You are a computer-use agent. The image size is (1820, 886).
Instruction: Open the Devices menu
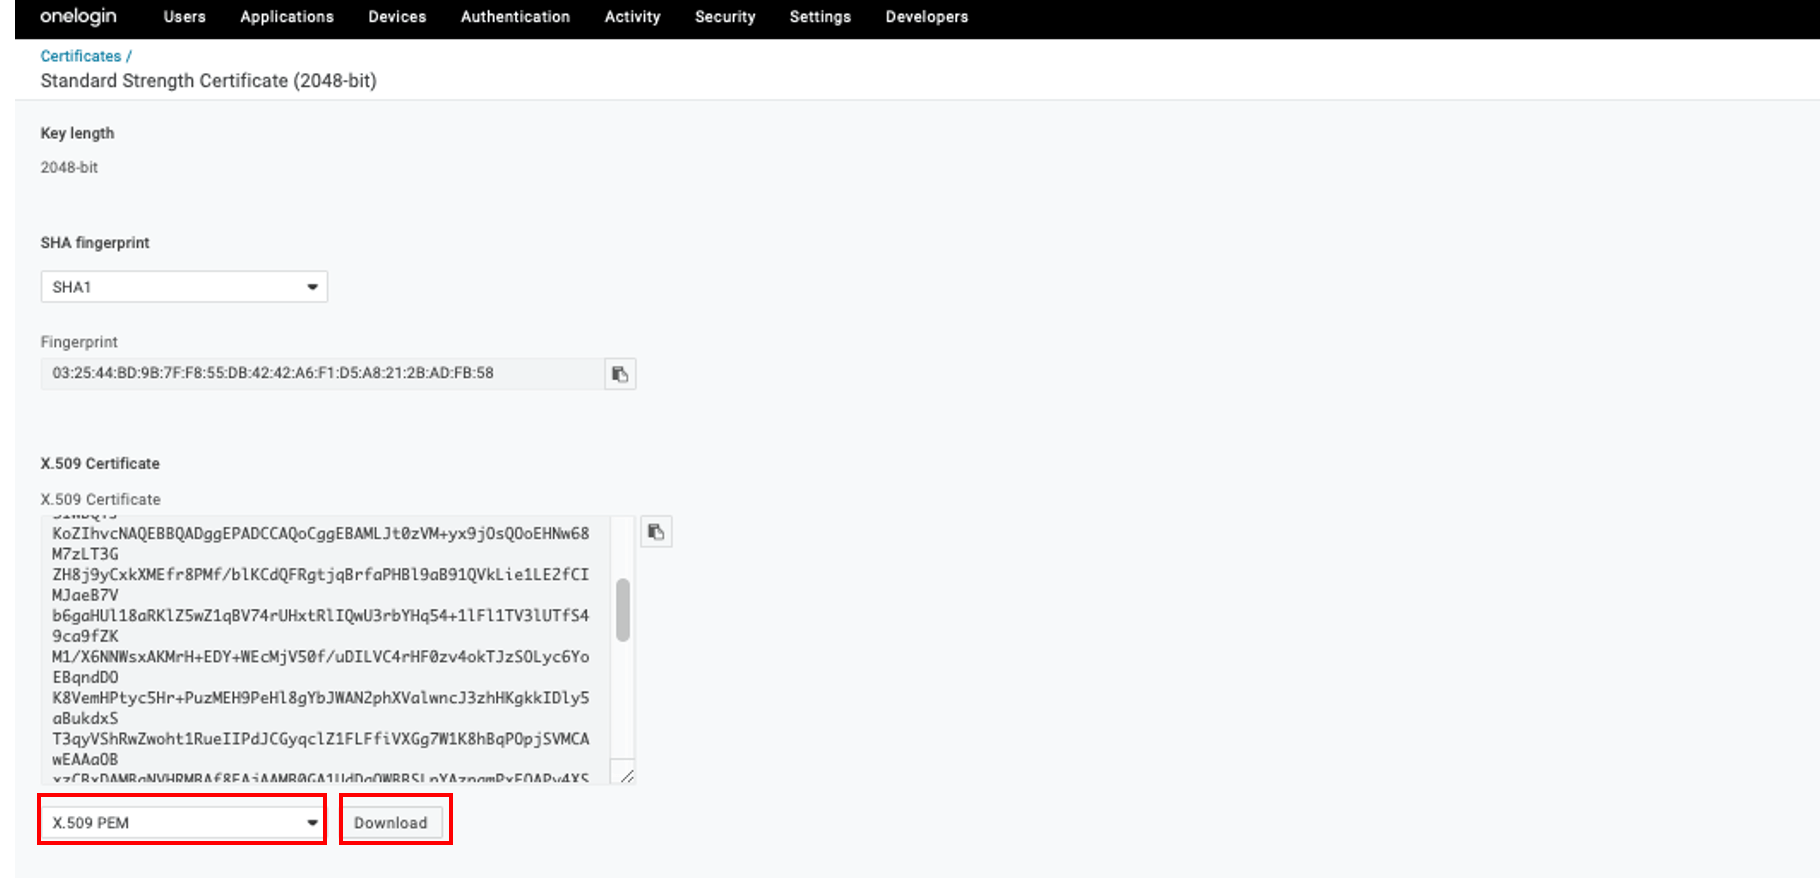point(397,17)
